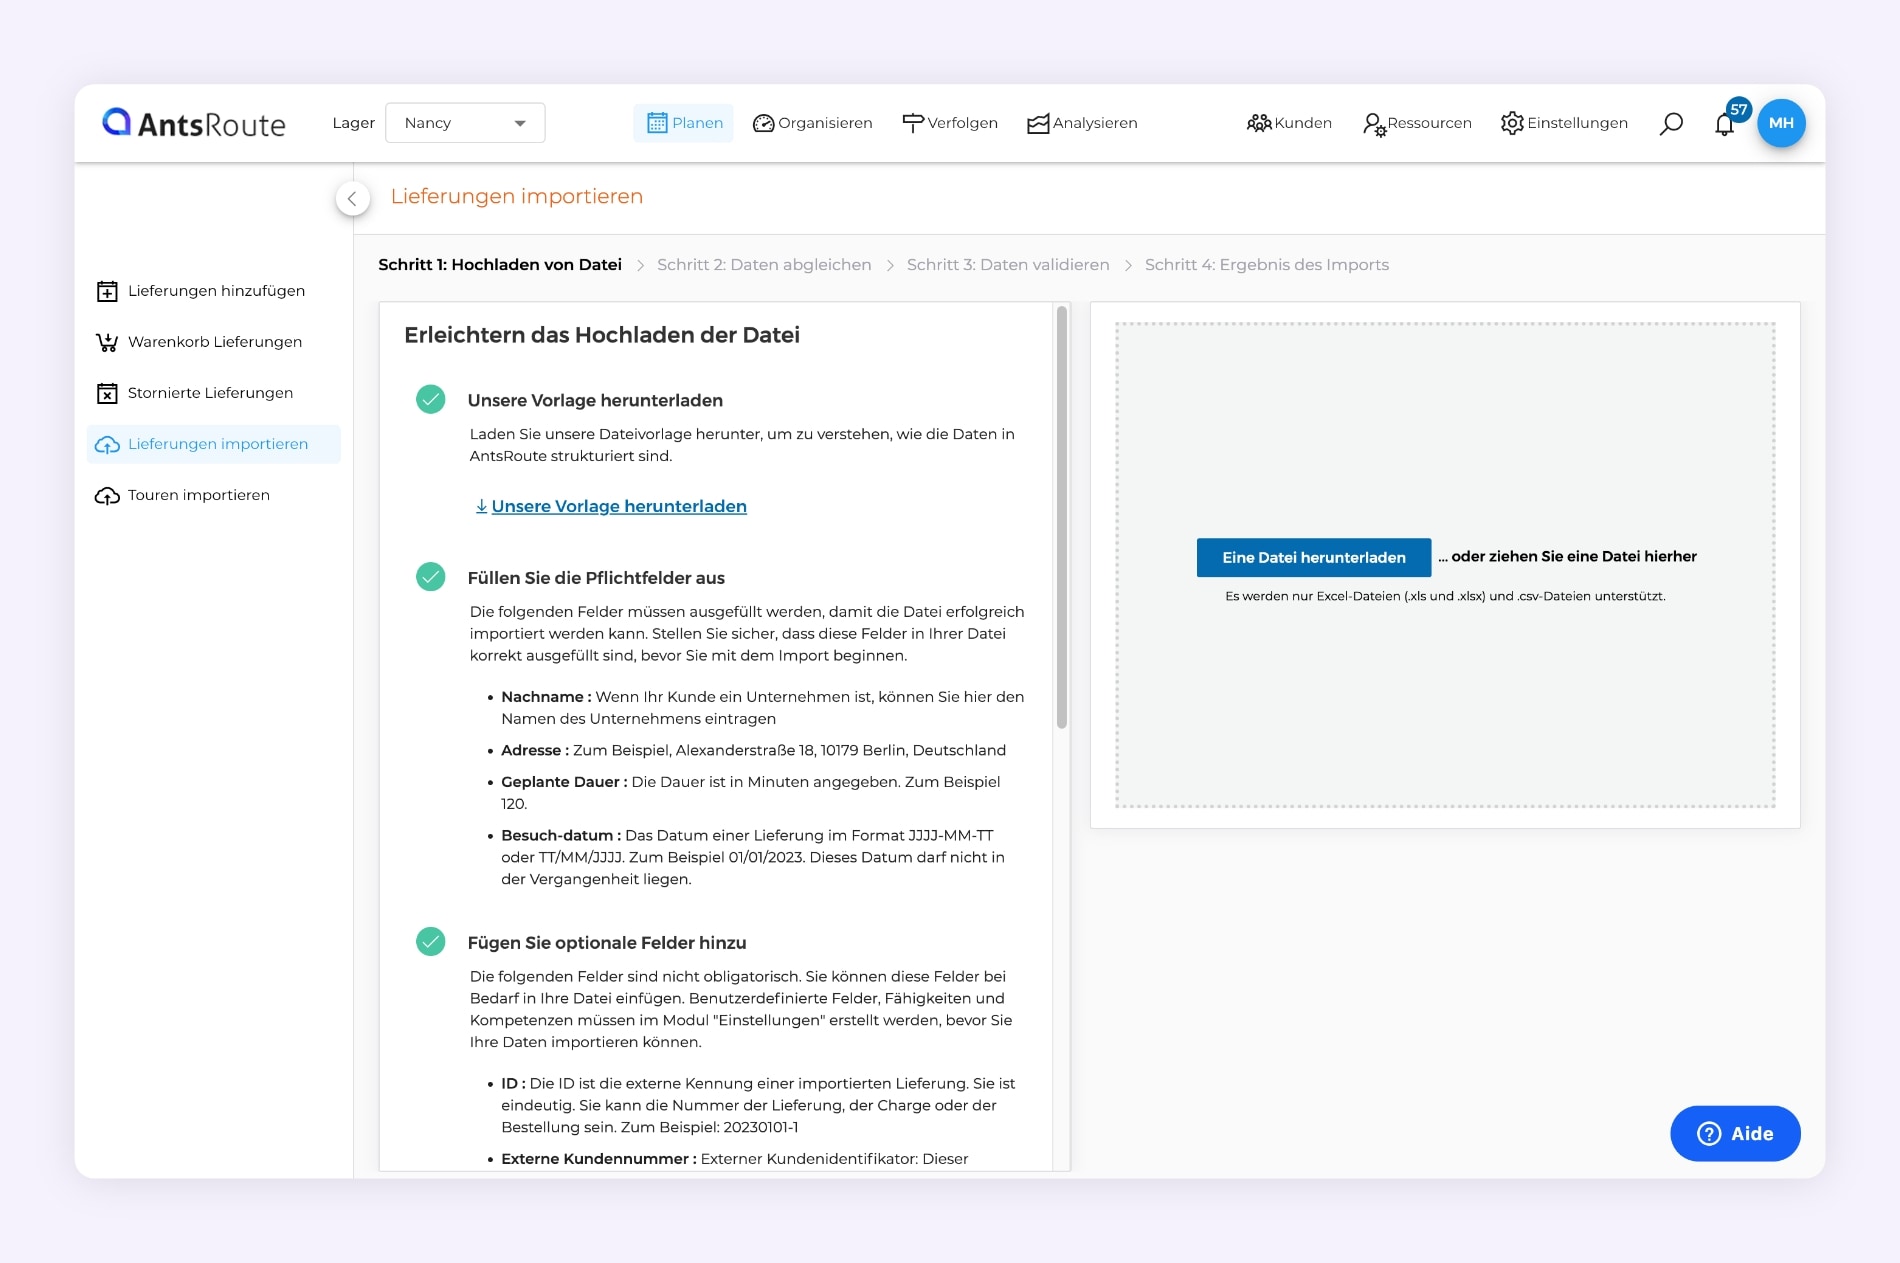Select Lieferungen importieren in sidebar
The image size is (1900, 1263).
[212, 444]
